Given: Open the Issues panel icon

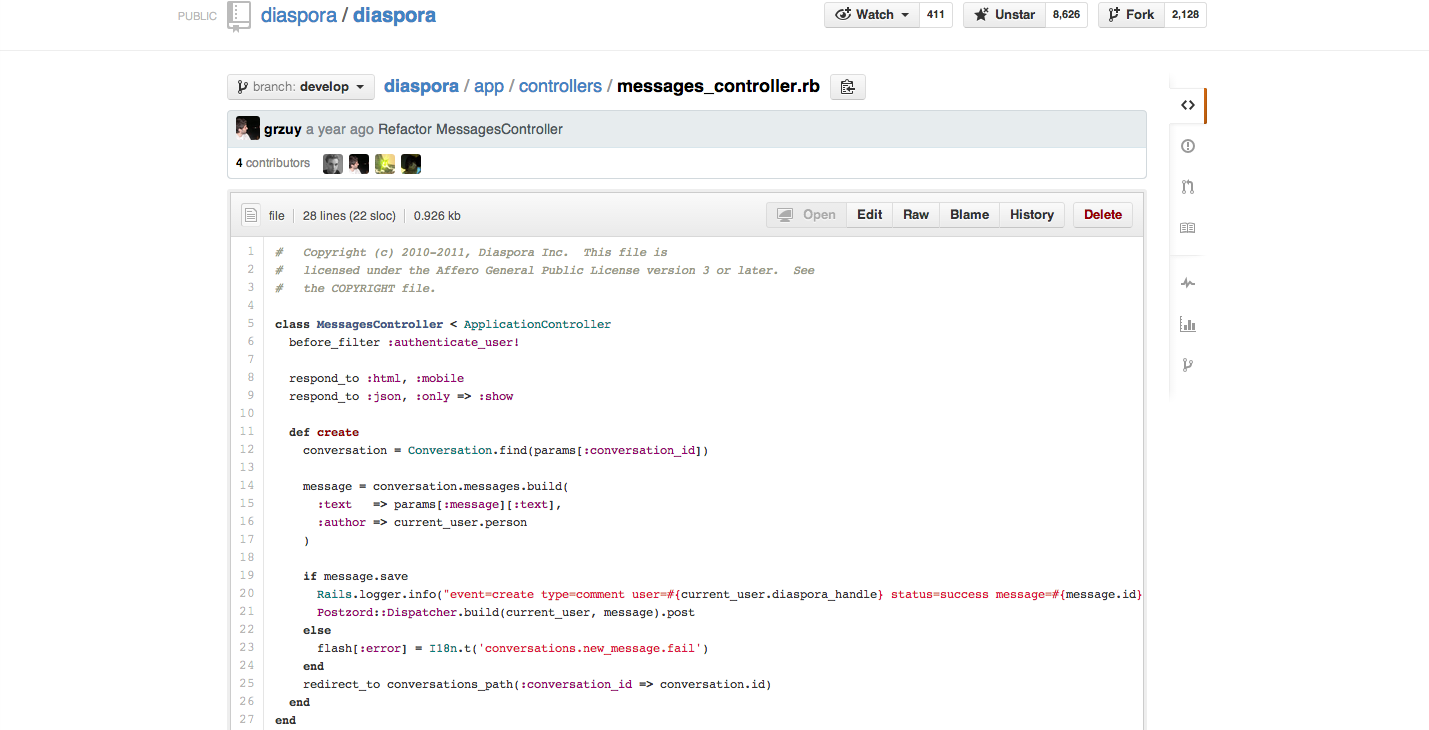Looking at the screenshot, I should pos(1187,145).
